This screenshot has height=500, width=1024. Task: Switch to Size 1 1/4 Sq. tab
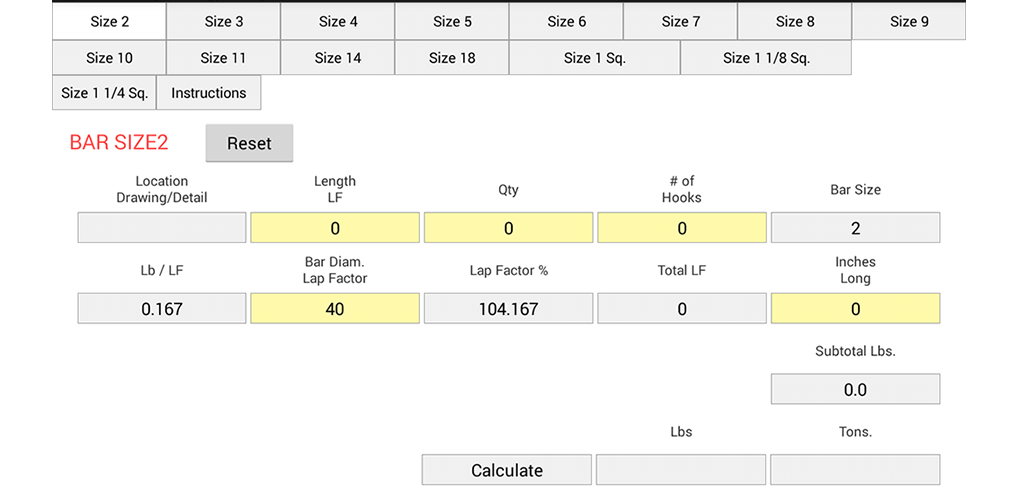pyautogui.click(x=104, y=93)
